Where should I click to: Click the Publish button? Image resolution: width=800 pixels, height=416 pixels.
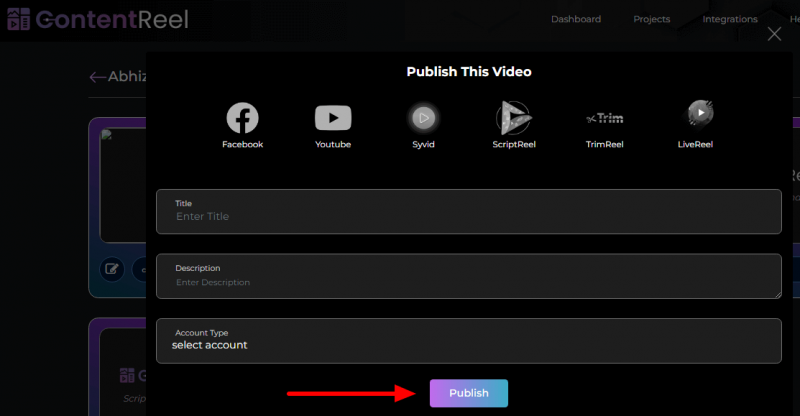point(468,393)
